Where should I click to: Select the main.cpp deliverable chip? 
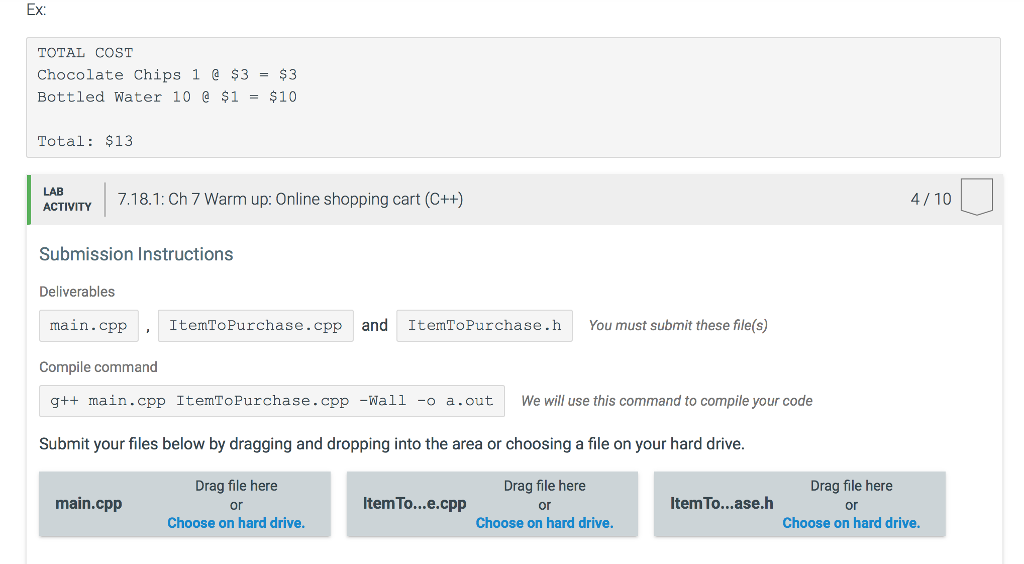[89, 326]
